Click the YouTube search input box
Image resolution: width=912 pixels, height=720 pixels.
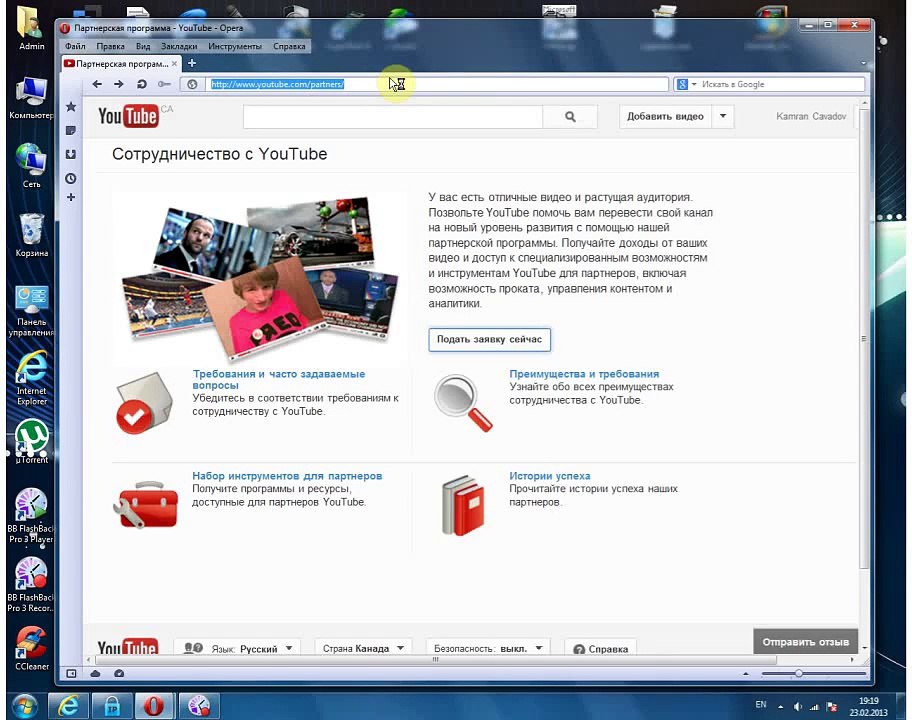point(393,116)
